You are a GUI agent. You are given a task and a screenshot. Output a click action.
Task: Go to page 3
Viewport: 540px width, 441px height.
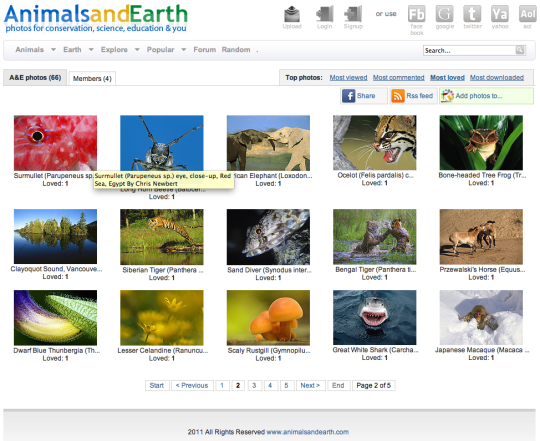(x=254, y=385)
